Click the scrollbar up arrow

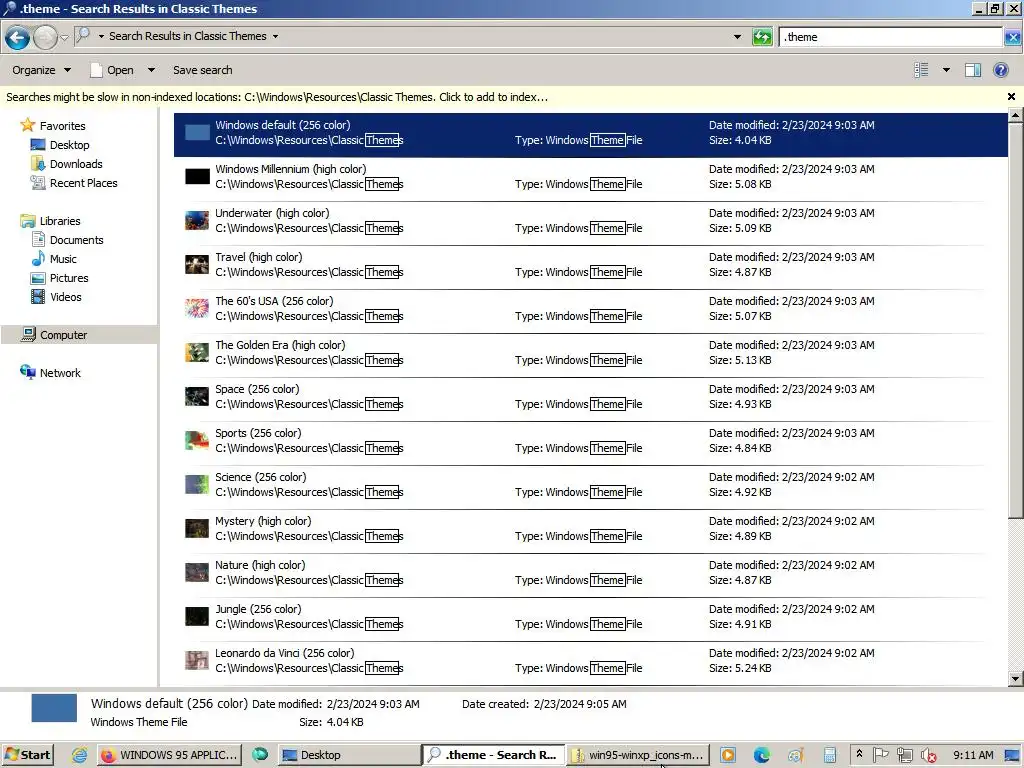[1016, 116]
